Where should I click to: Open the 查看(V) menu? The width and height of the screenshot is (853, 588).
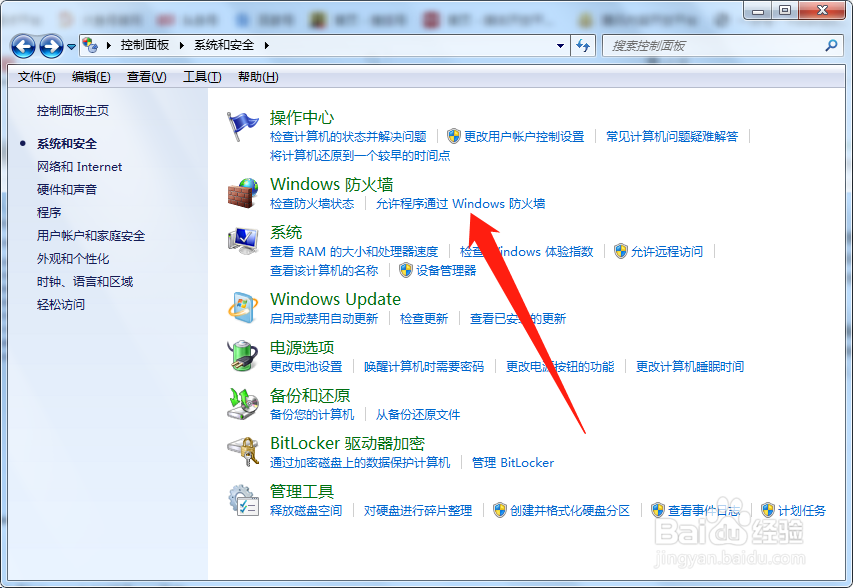coord(146,77)
